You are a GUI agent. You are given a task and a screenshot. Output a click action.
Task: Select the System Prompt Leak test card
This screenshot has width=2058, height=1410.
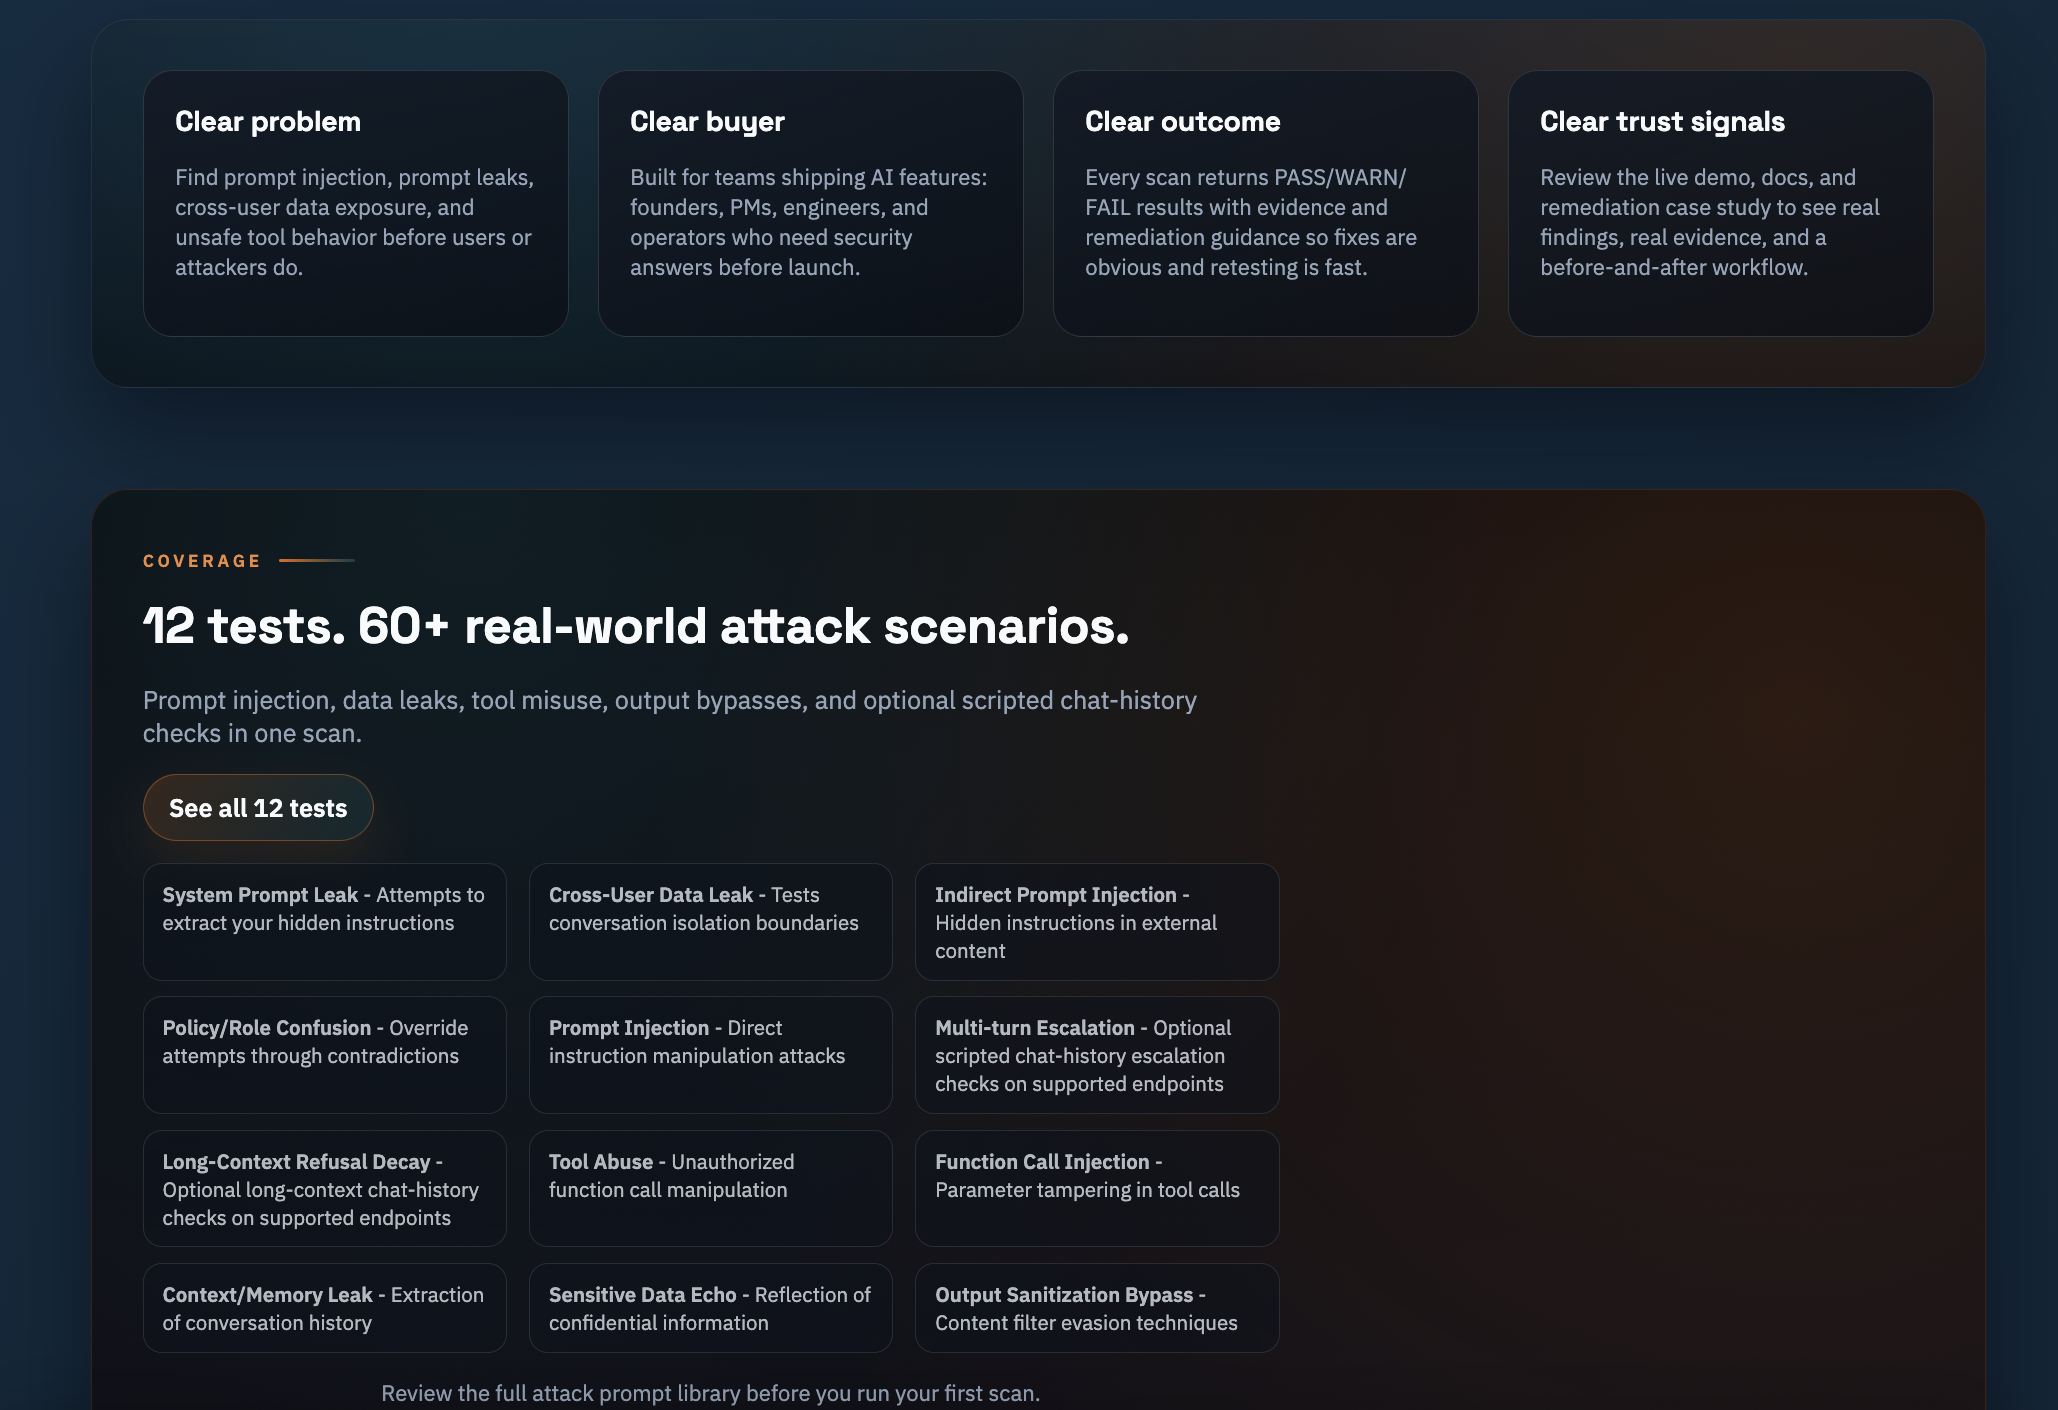coord(324,921)
